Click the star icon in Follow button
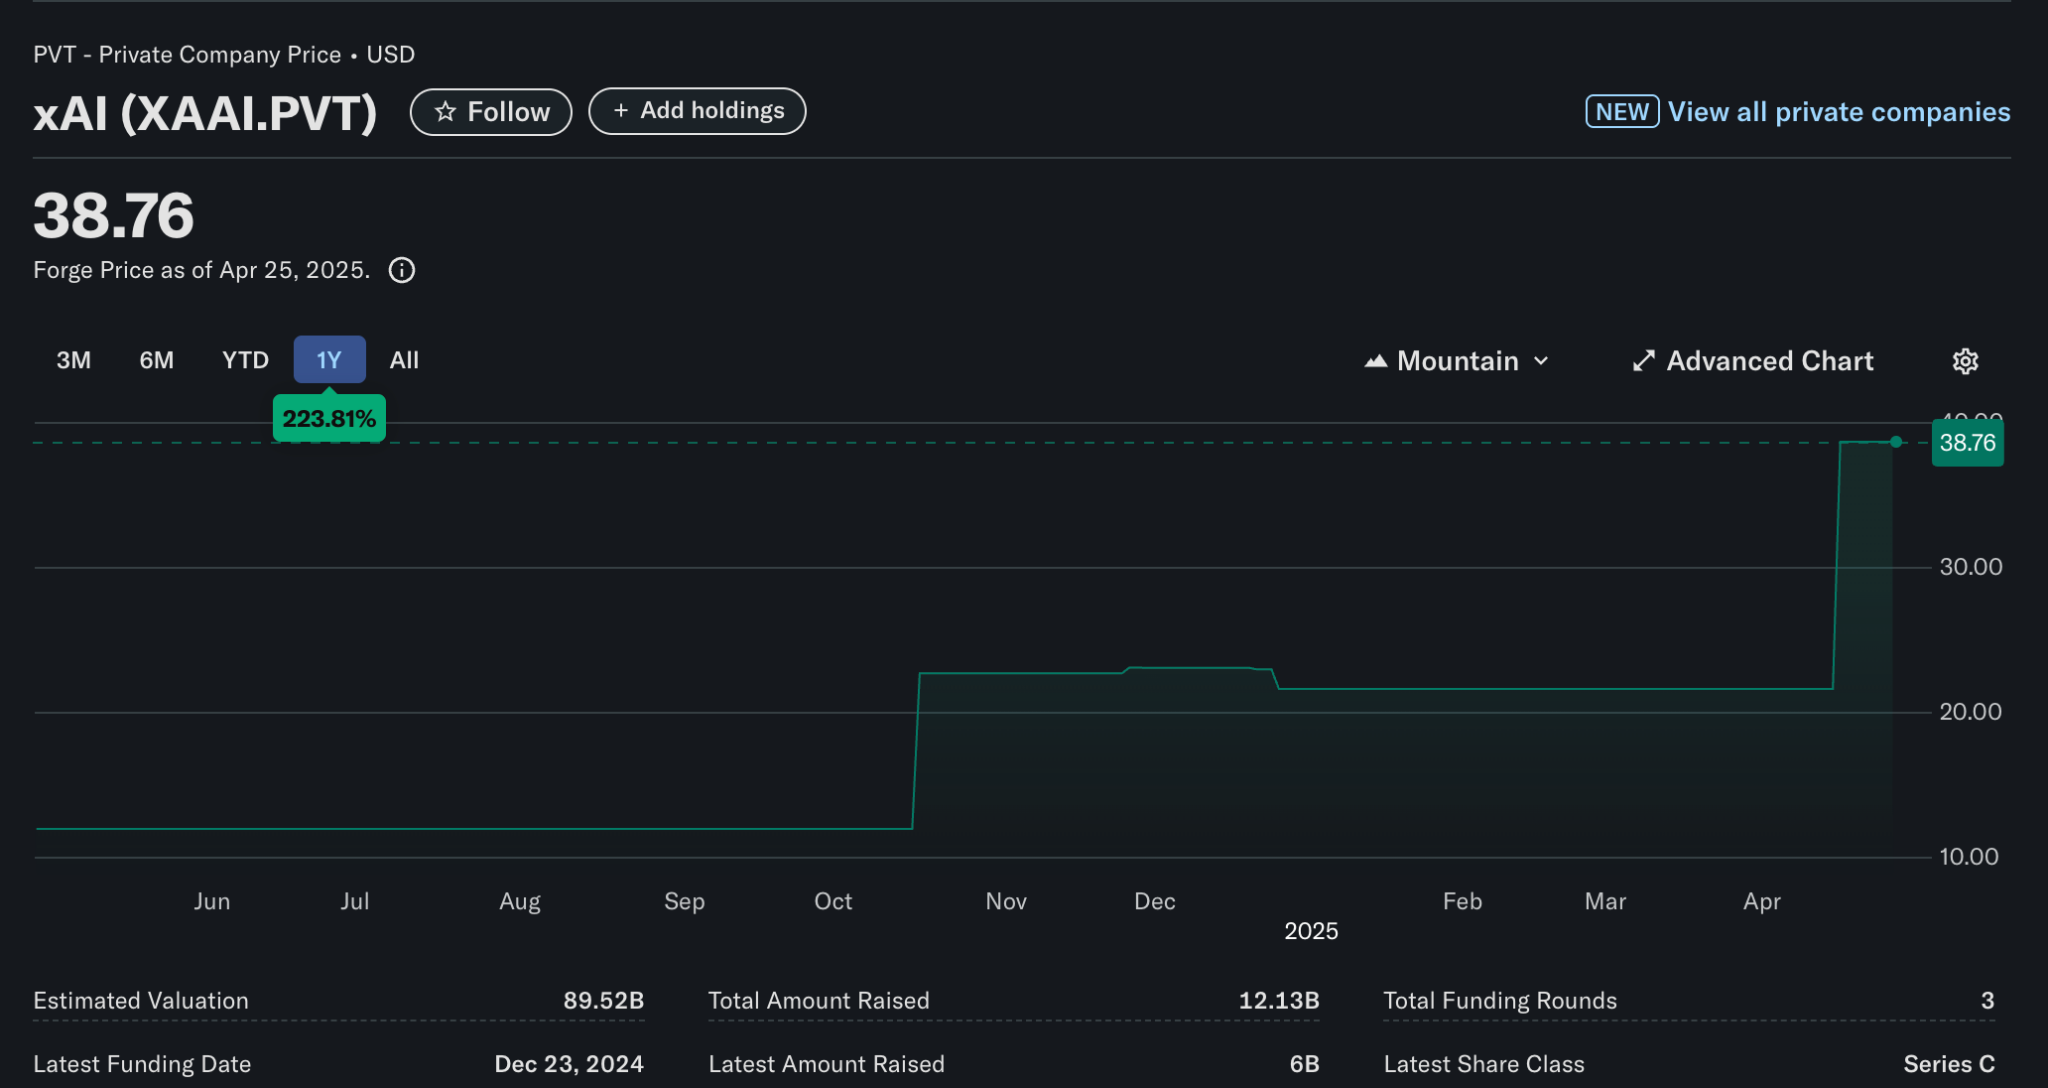 click(445, 112)
